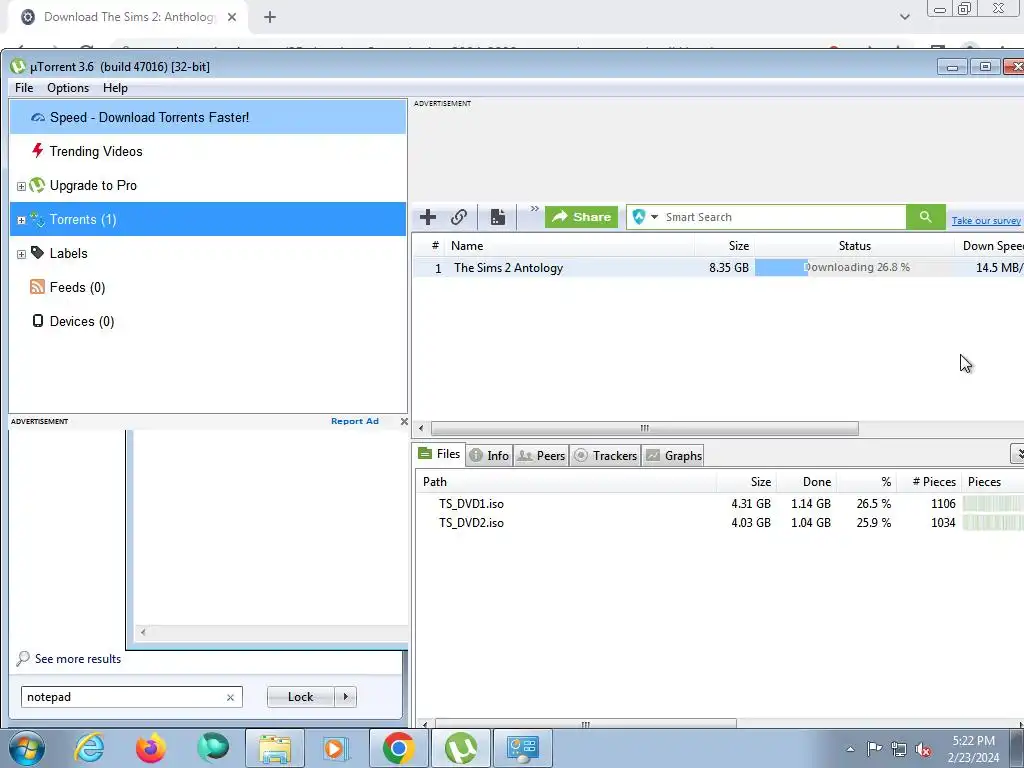
Task: Click the torrent list horizontal scrollbar thumb
Action: click(x=645, y=428)
